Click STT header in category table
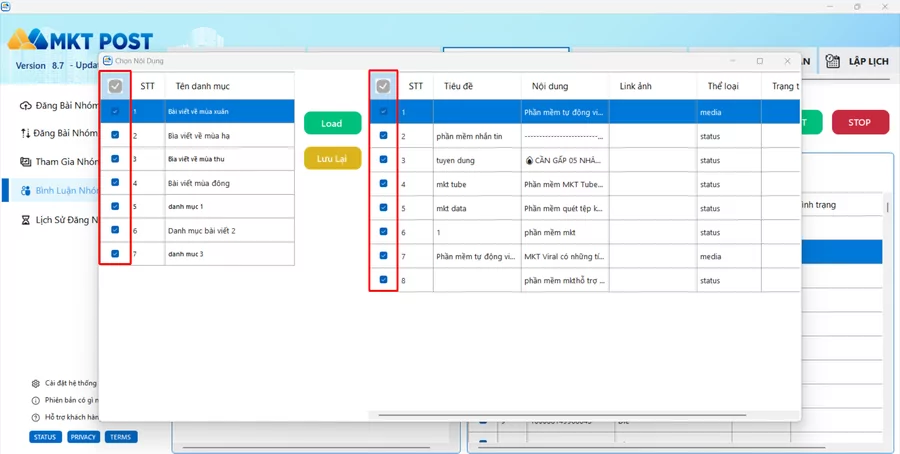 (x=148, y=86)
